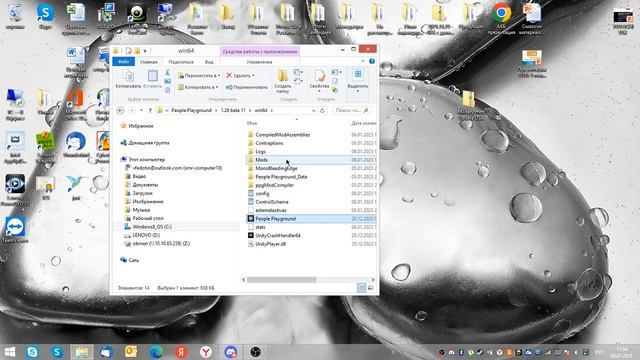The width and height of the screenshot is (640, 360).
Task: Select Сеть in navigation pane
Action: [133, 260]
